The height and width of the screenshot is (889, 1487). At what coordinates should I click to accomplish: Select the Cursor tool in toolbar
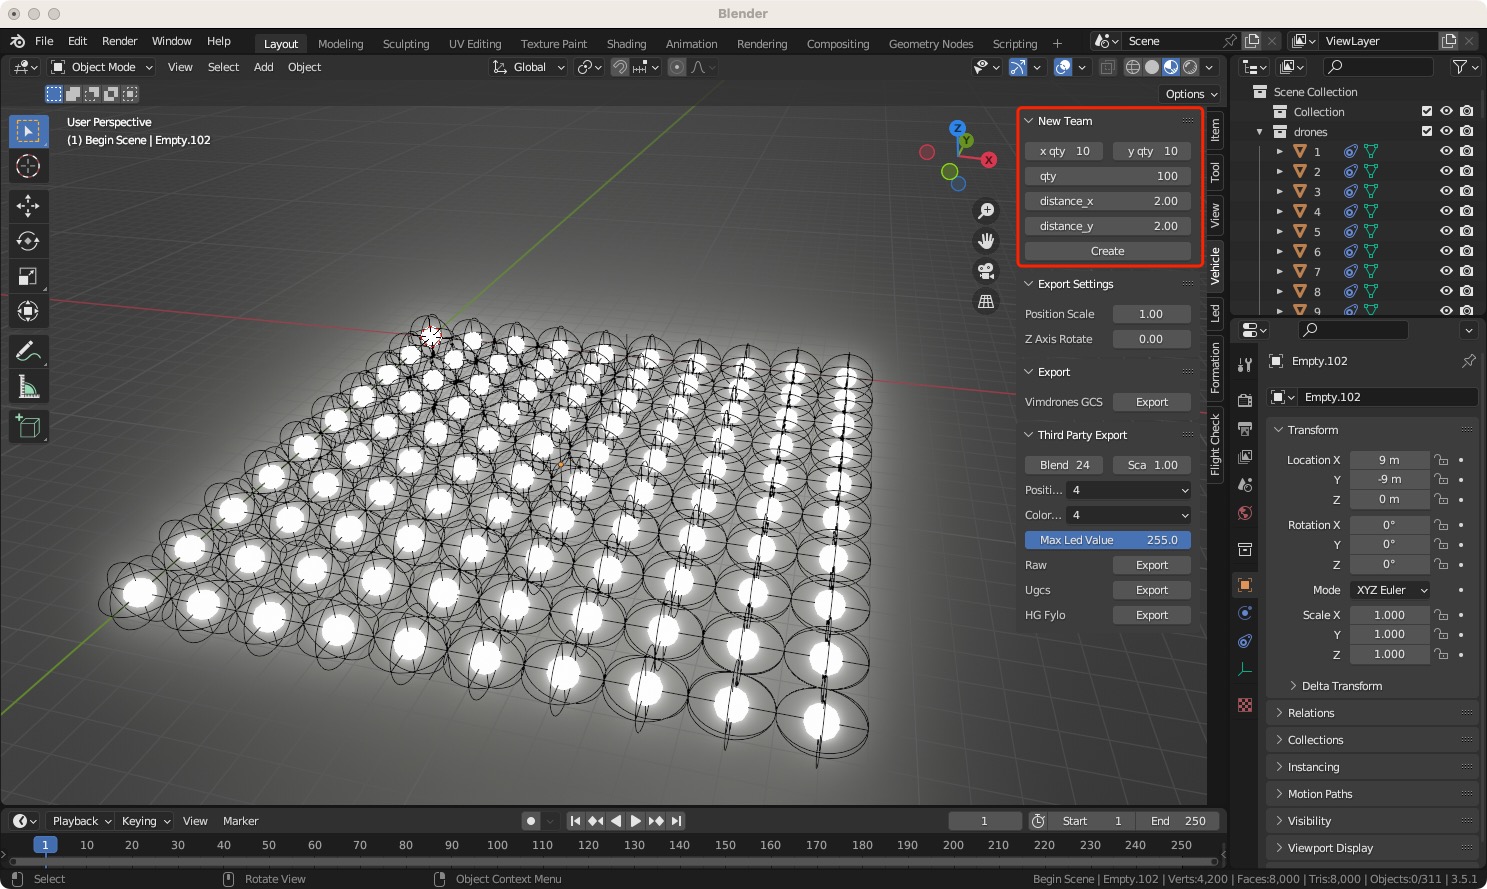click(28, 166)
